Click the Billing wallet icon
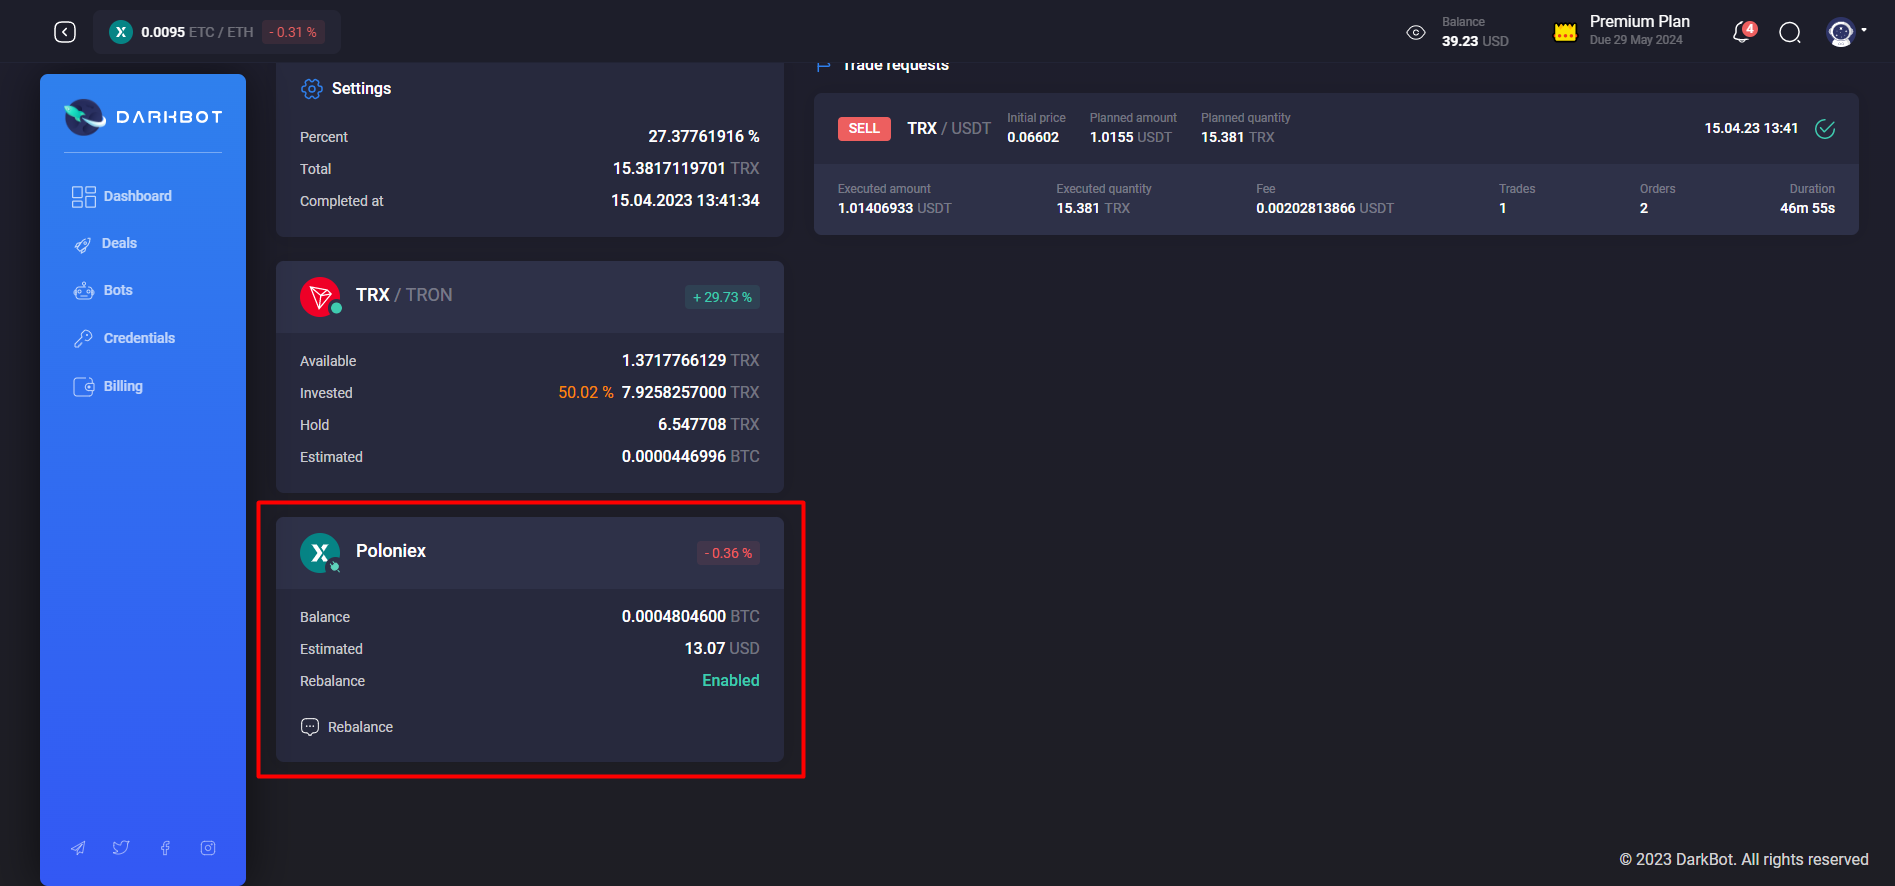Screen dimensions: 1895x886 coord(84,387)
